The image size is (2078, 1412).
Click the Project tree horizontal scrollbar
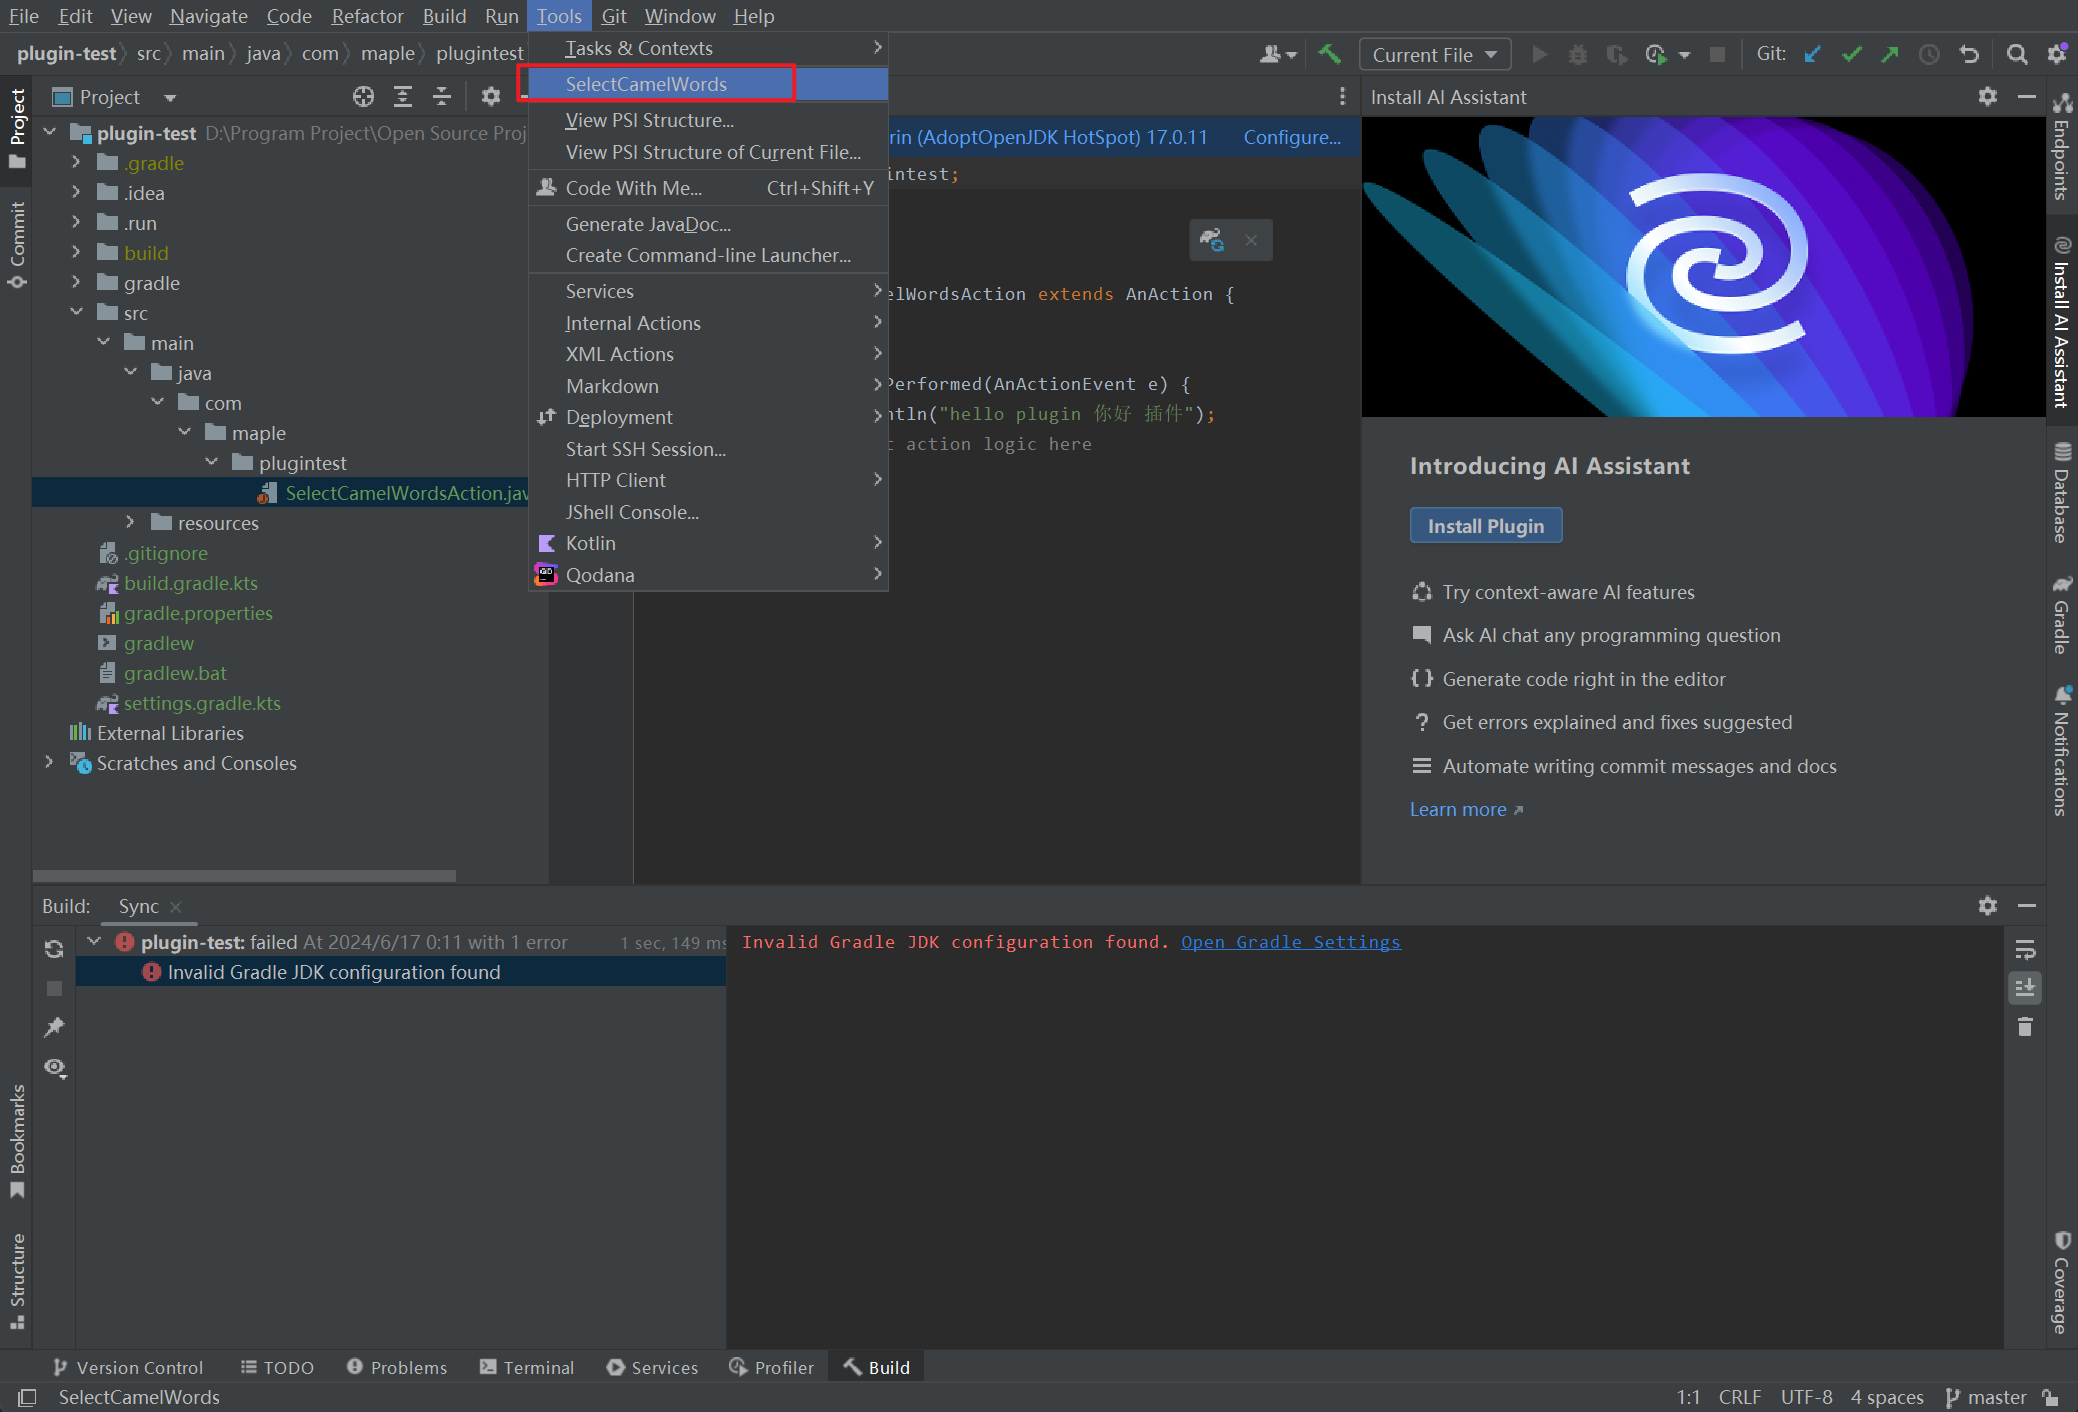(245, 875)
